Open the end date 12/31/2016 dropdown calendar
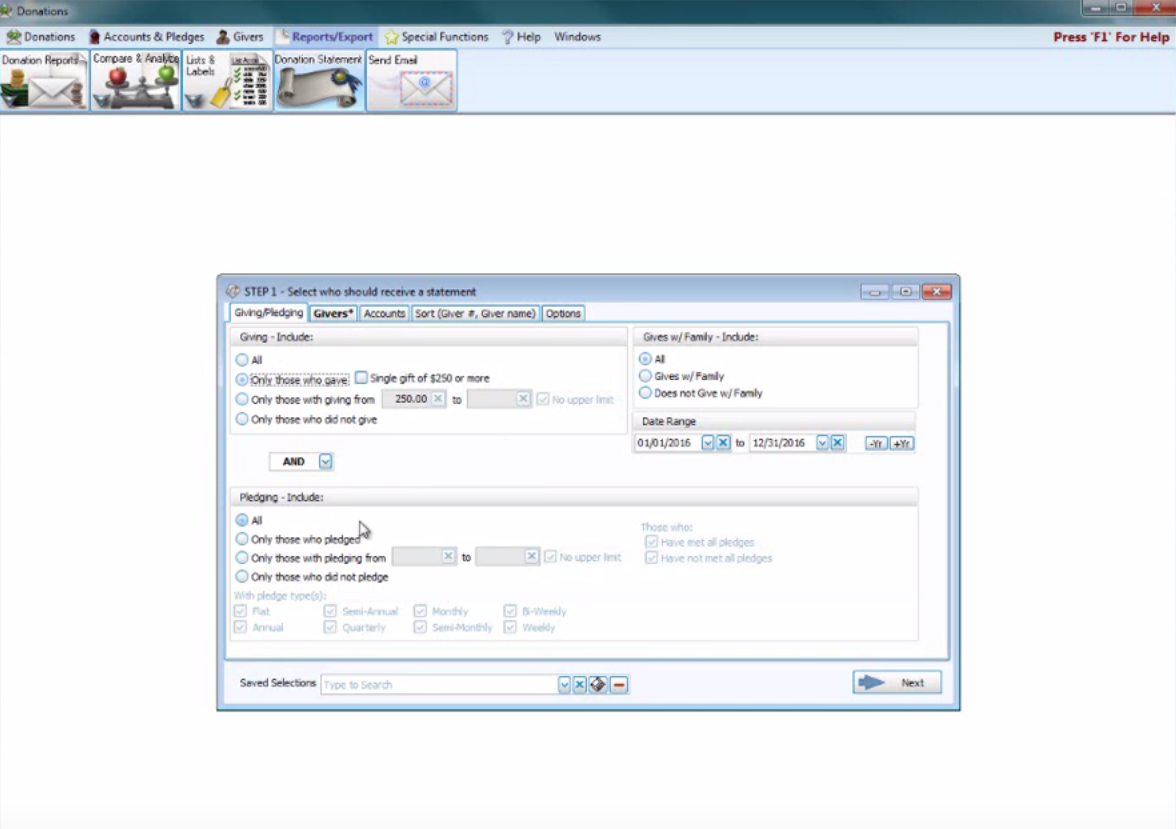This screenshot has height=829, width=1176. 822,443
